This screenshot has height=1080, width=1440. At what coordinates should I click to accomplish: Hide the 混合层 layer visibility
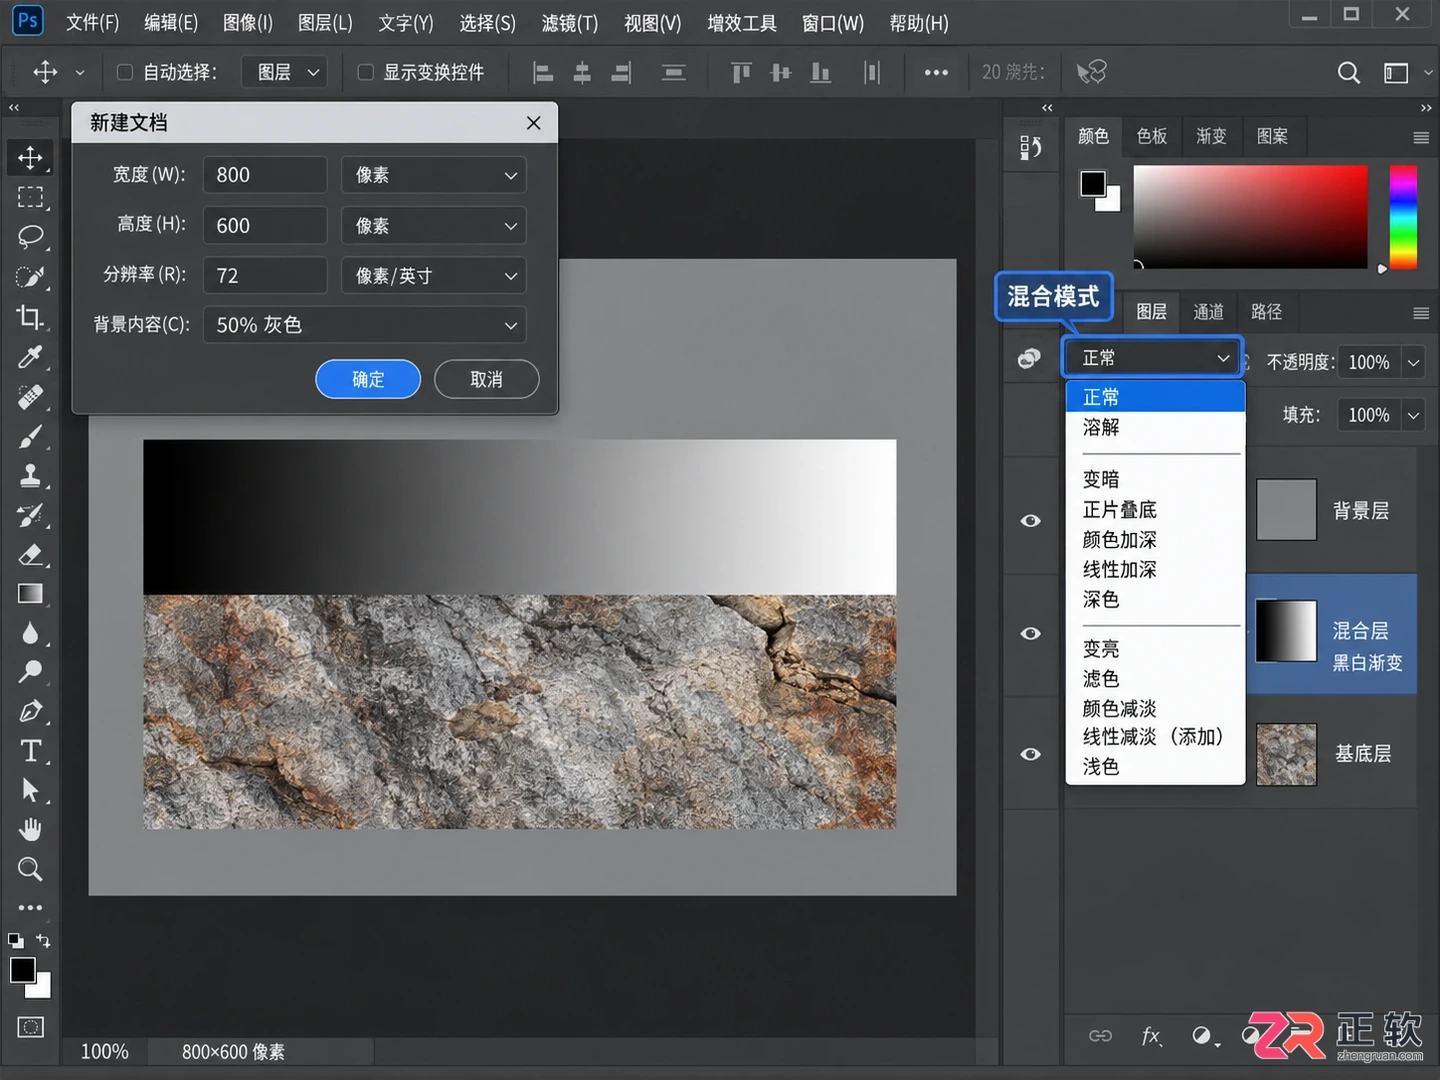(1031, 633)
